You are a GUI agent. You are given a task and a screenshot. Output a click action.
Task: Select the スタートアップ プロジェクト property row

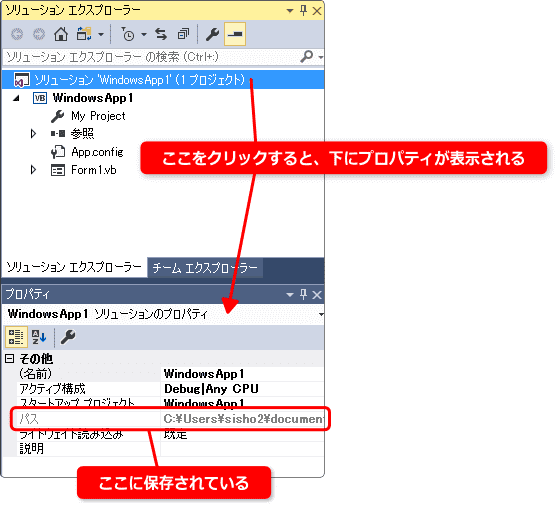pyautogui.click(x=171, y=403)
